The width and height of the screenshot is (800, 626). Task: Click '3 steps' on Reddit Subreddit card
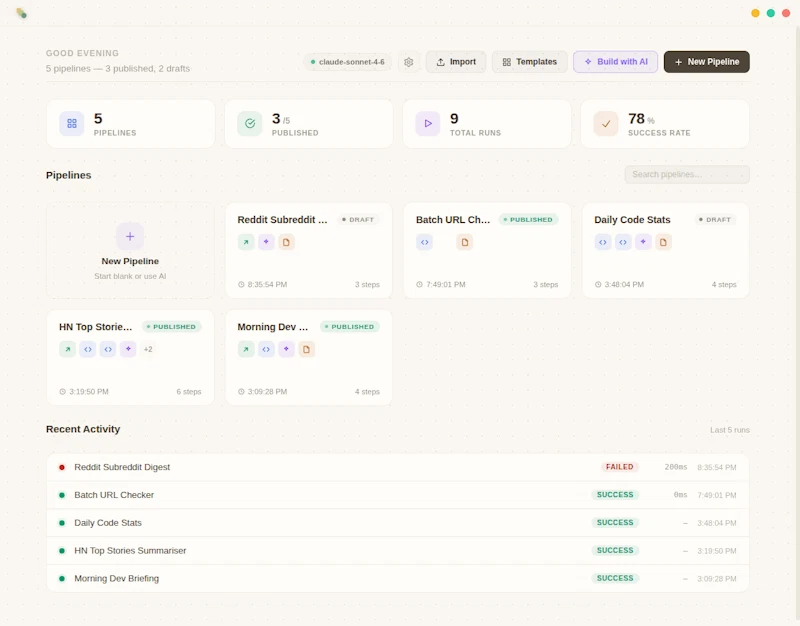367,285
